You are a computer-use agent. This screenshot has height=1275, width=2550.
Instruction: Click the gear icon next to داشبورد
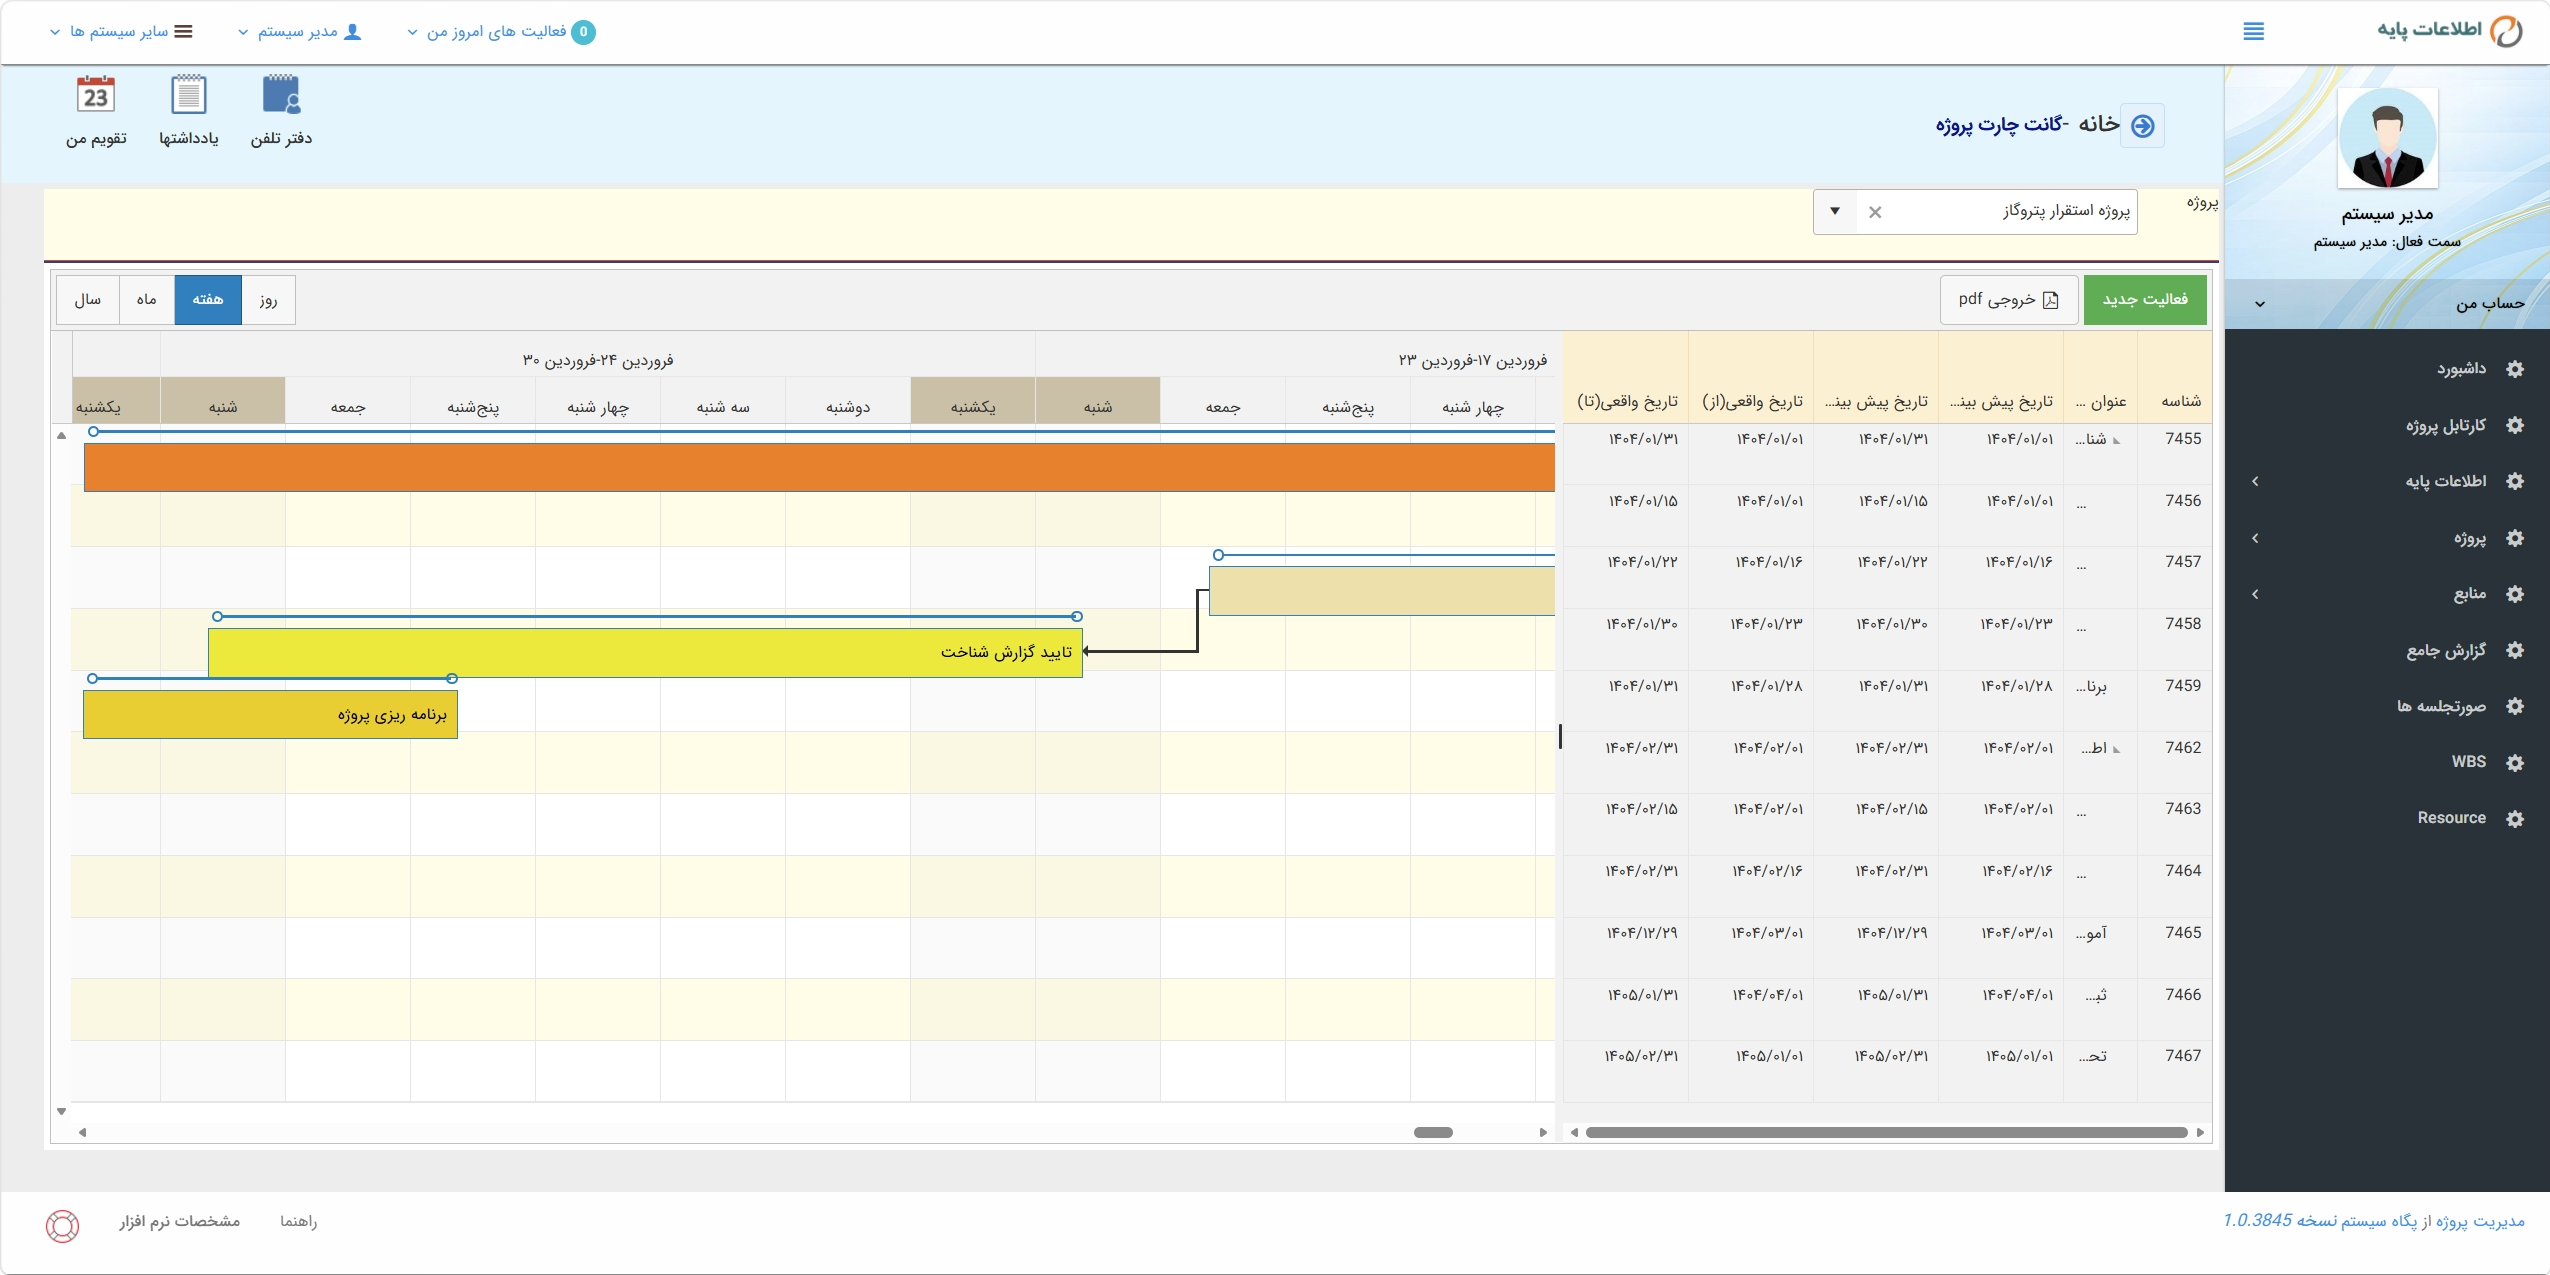2515,369
